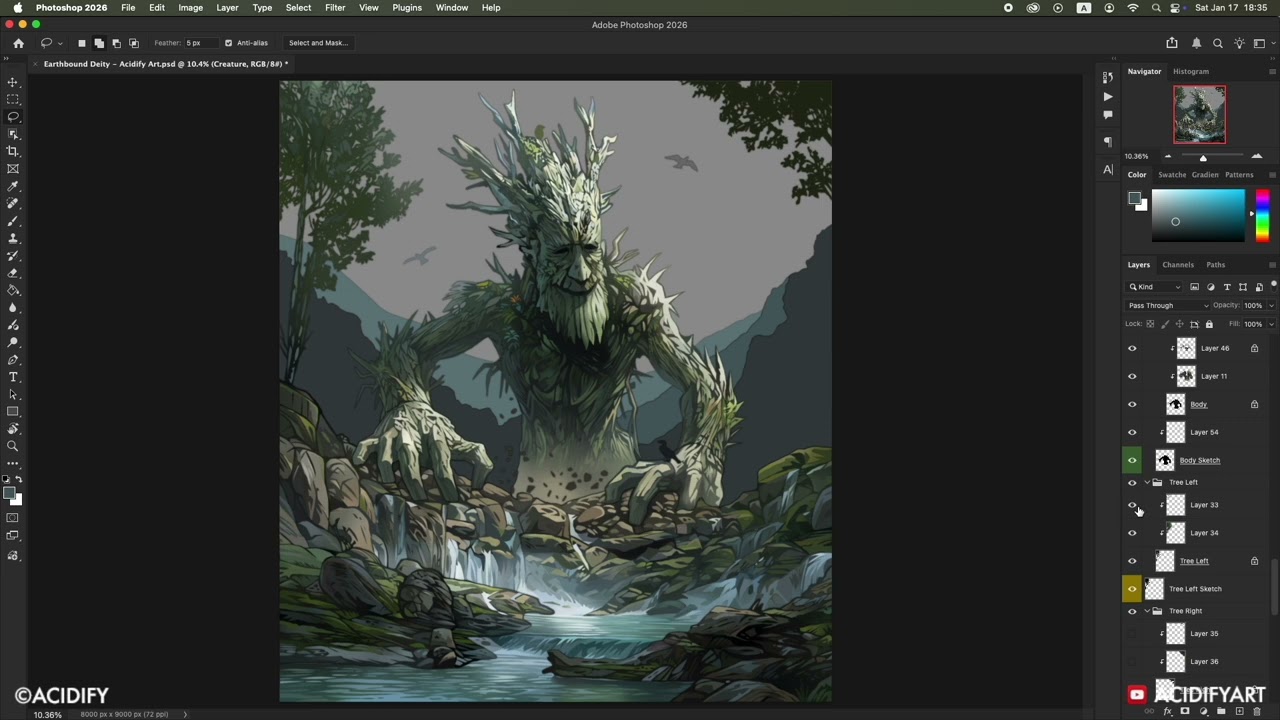Collapse the Tree Right group
The image size is (1280, 720).
point(1147,611)
